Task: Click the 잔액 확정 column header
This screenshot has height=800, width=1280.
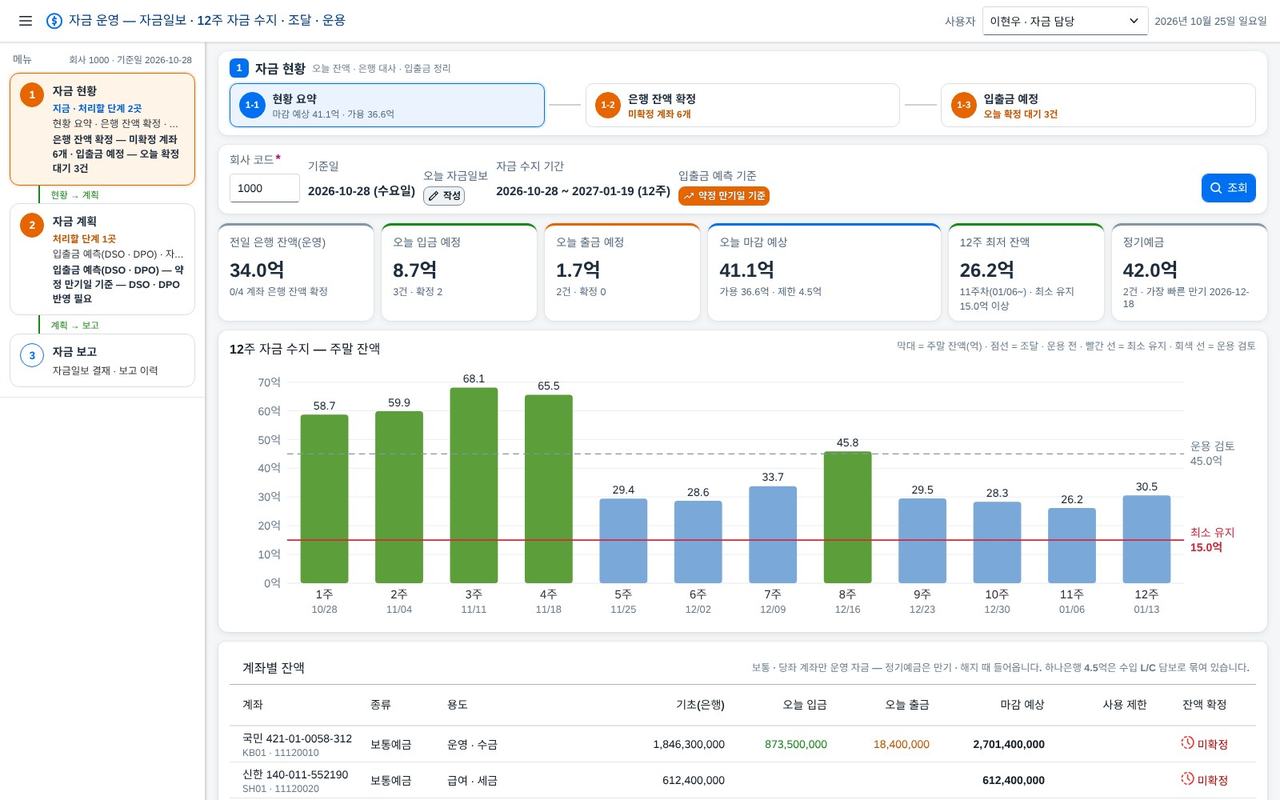Action: click(x=1204, y=705)
